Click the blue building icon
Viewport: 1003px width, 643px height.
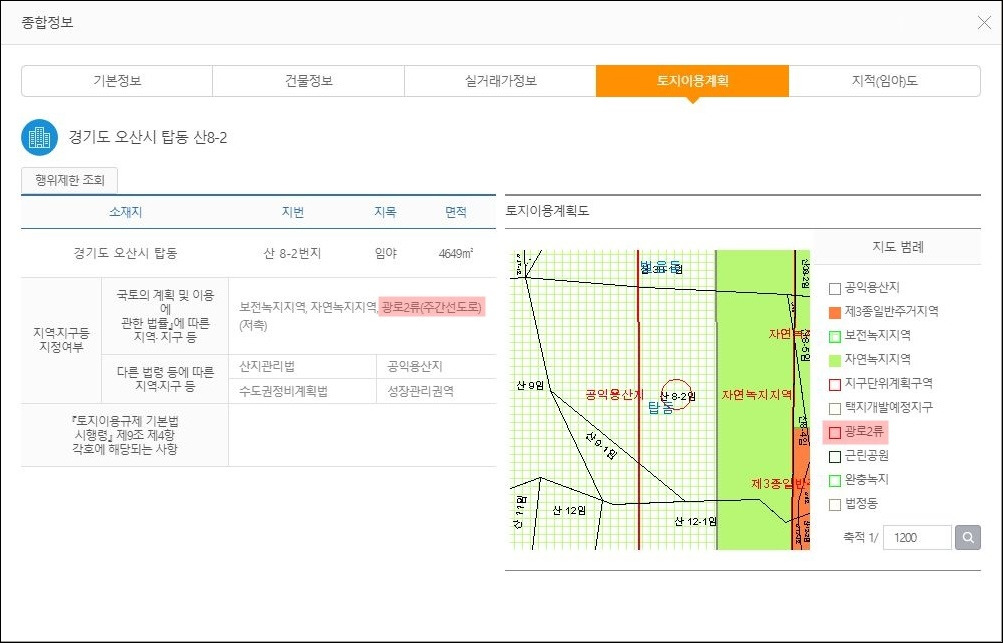(x=40, y=138)
